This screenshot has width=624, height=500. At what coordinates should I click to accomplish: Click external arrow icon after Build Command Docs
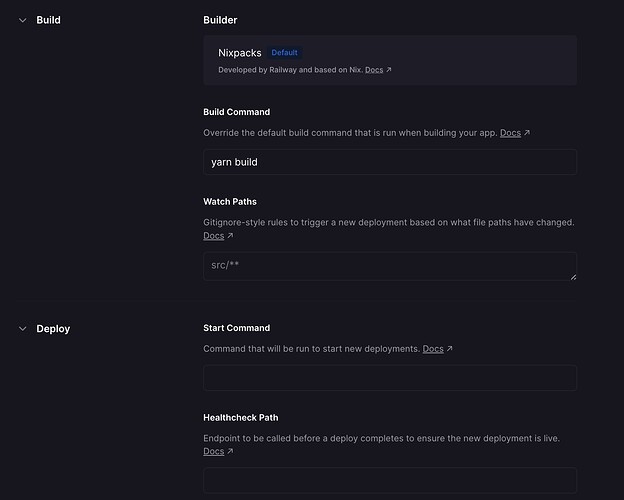click(x=527, y=133)
